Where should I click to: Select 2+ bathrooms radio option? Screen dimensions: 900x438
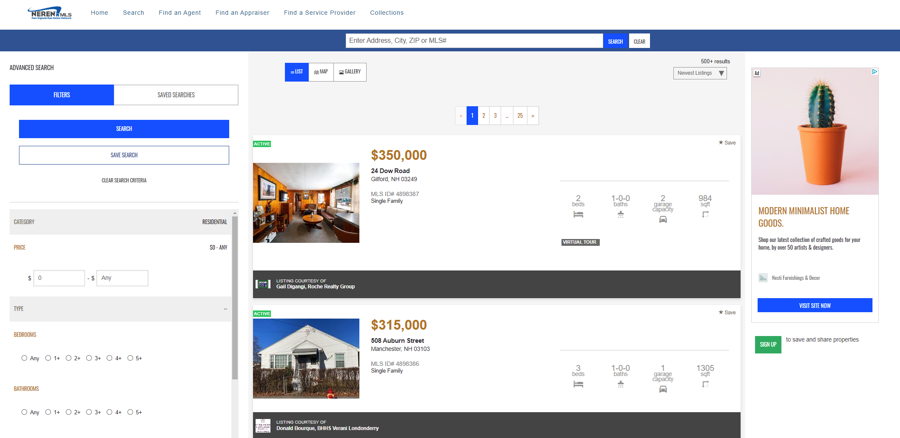tap(68, 412)
